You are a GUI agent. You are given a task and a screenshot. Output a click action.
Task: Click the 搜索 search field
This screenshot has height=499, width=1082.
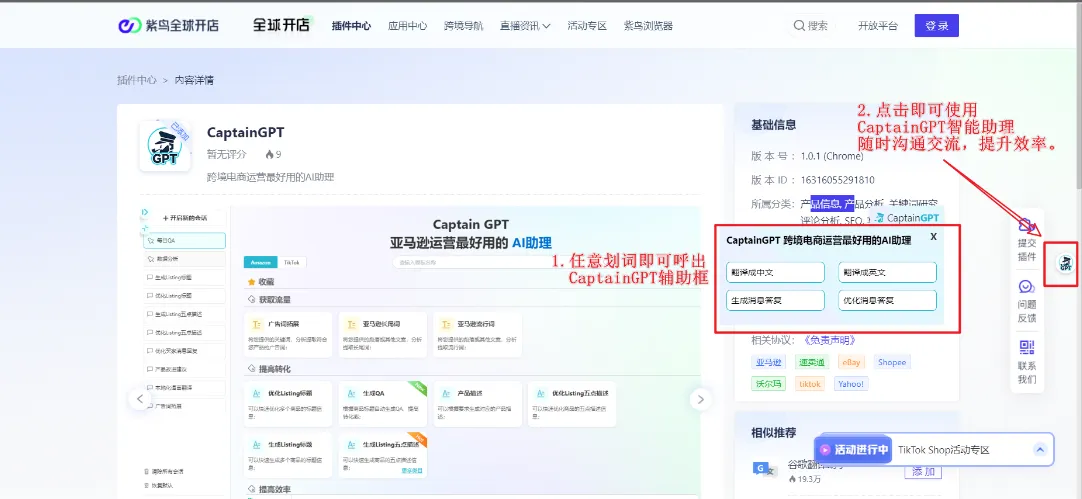[x=812, y=26]
